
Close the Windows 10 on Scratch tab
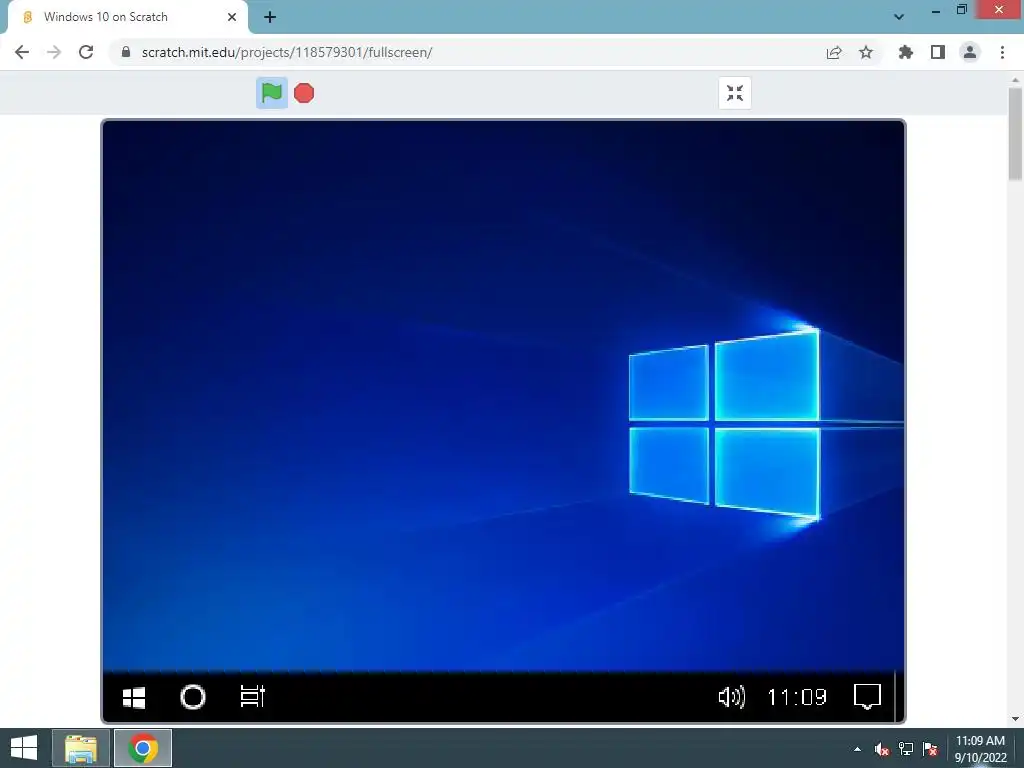232,17
